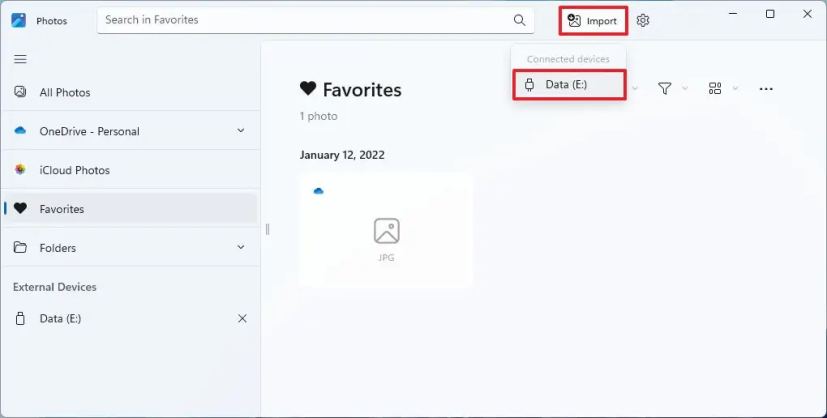The width and height of the screenshot is (827, 418).
Task: Open the three-dot more options menu
Action: [766, 89]
